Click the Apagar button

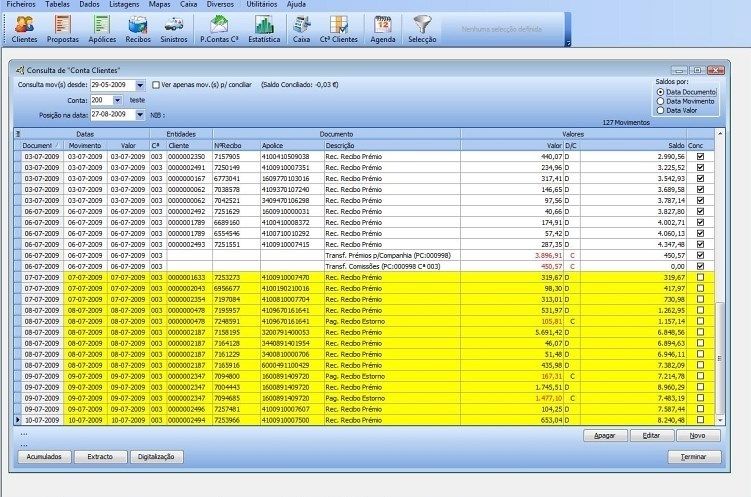[x=604, y=436]
